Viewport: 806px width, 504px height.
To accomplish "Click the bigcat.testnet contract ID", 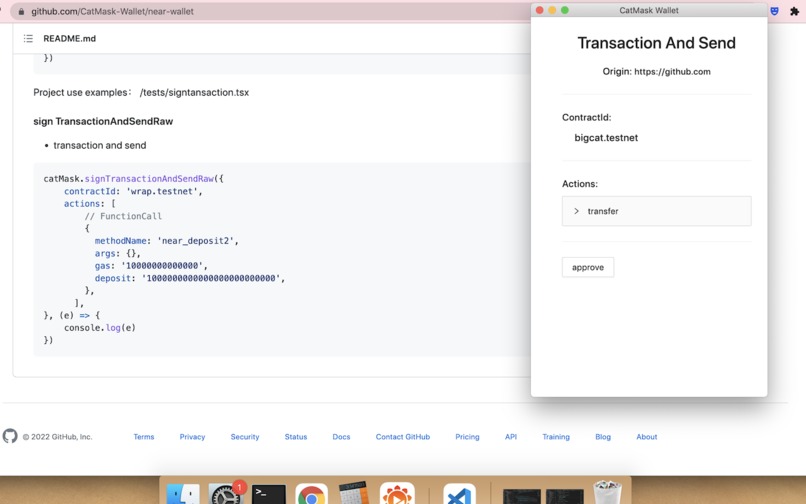I will 606,138.
